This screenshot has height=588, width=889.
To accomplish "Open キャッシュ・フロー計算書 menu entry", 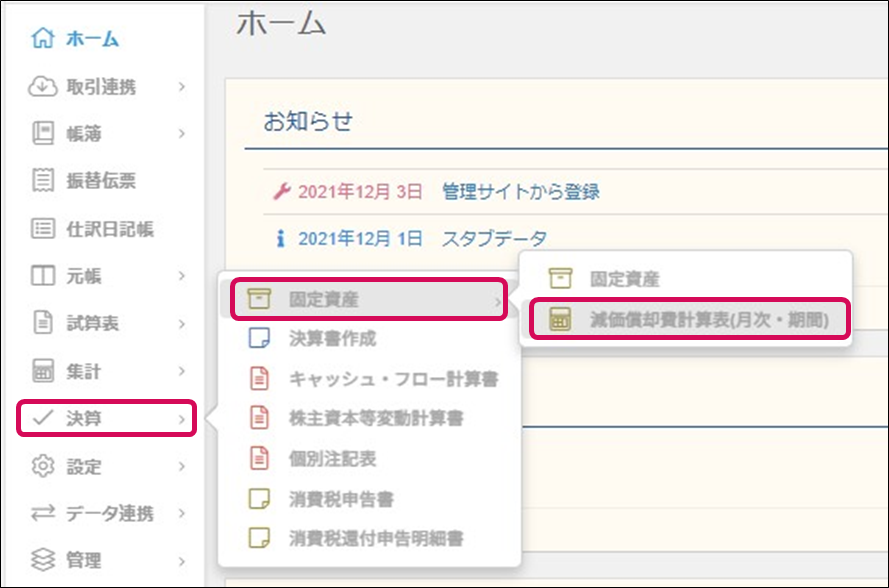I will point(393,378).
